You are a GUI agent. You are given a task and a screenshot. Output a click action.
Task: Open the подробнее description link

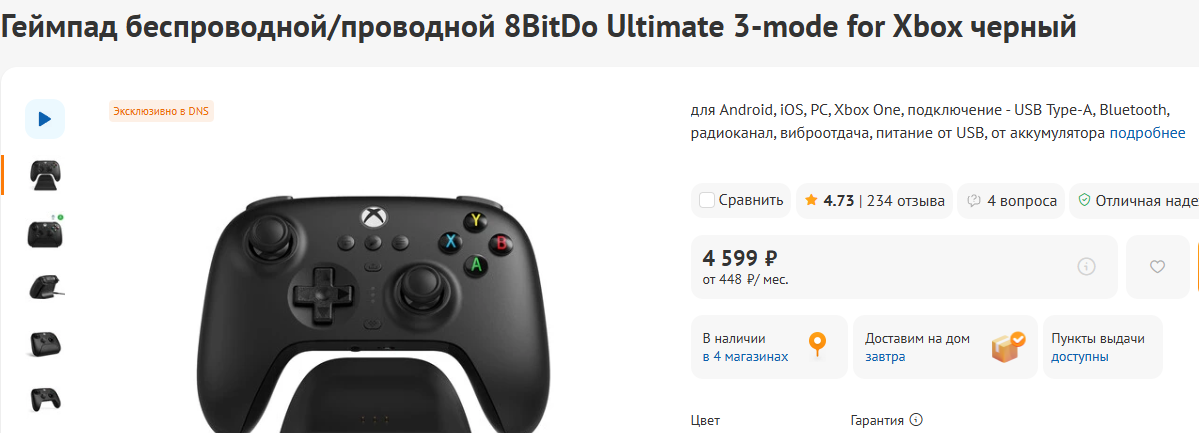tap(1147, 133)
